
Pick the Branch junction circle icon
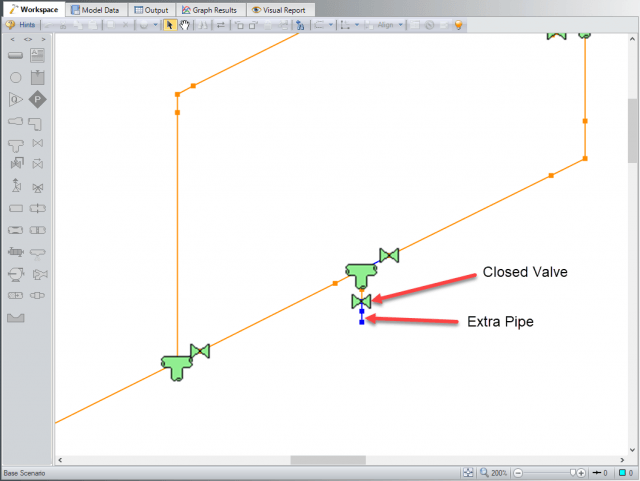16,78
